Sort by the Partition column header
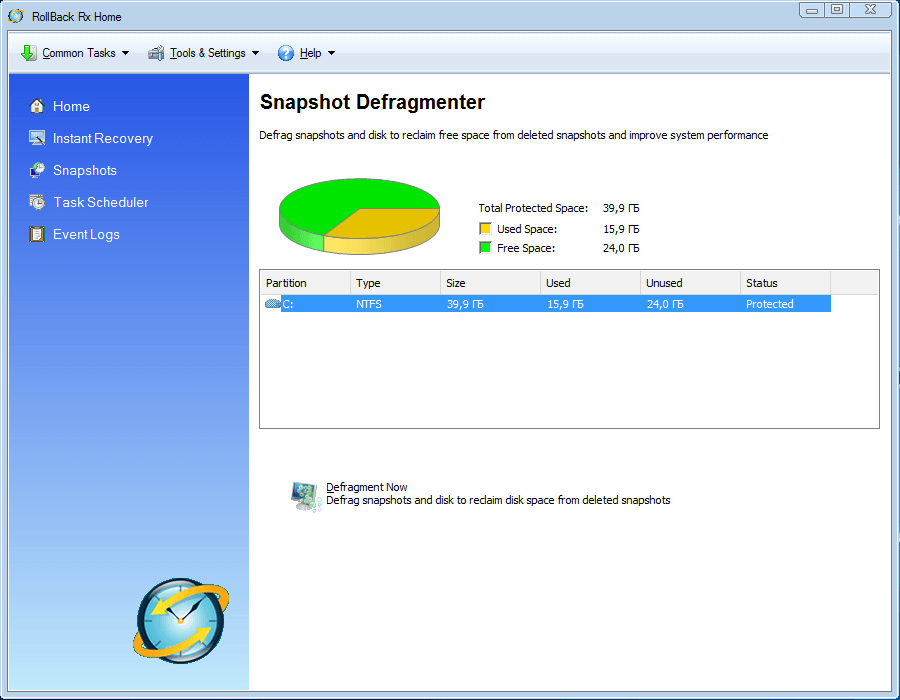 click(305, 283)
